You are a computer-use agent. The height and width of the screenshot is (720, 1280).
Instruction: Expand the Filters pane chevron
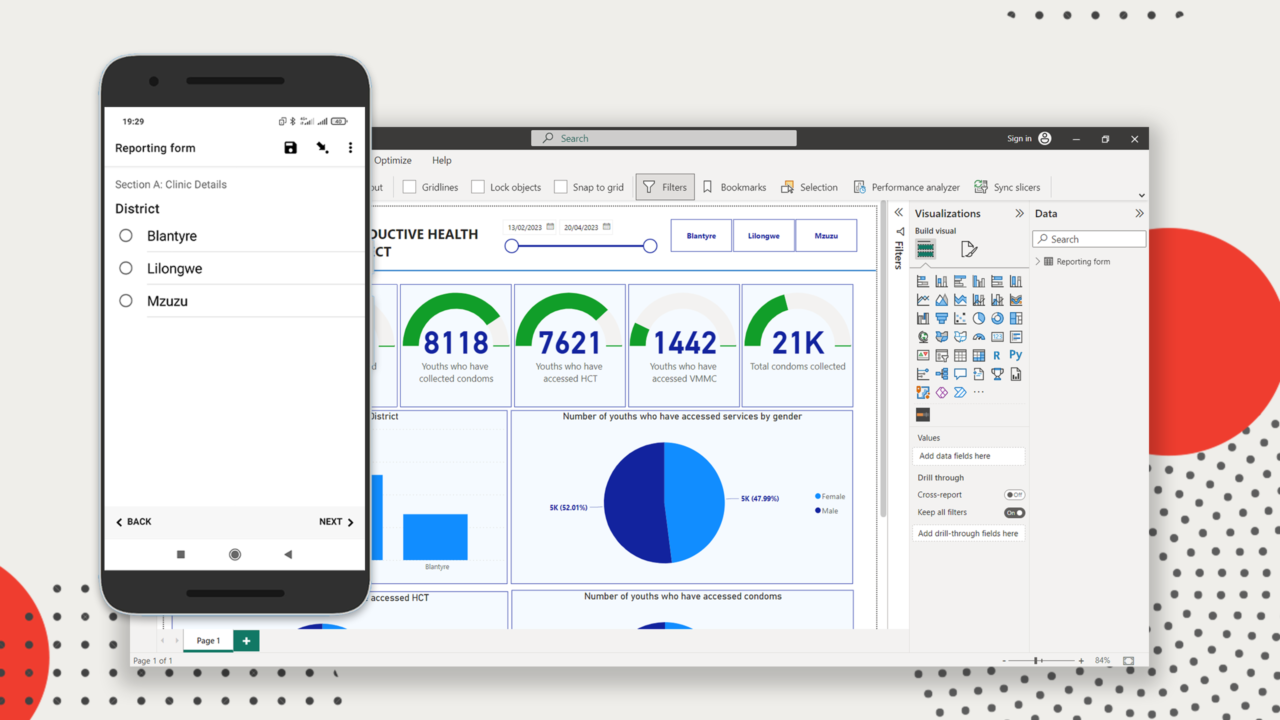tap(898, 213)
